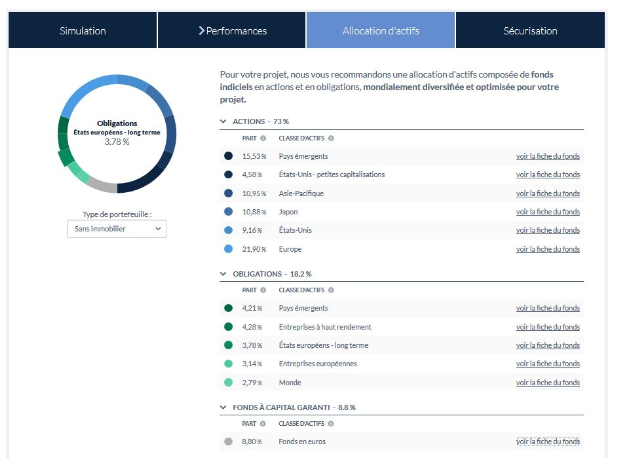Click the grey segment of the donut chart
The width and height of the screenshot is (622, 471).
103,186
